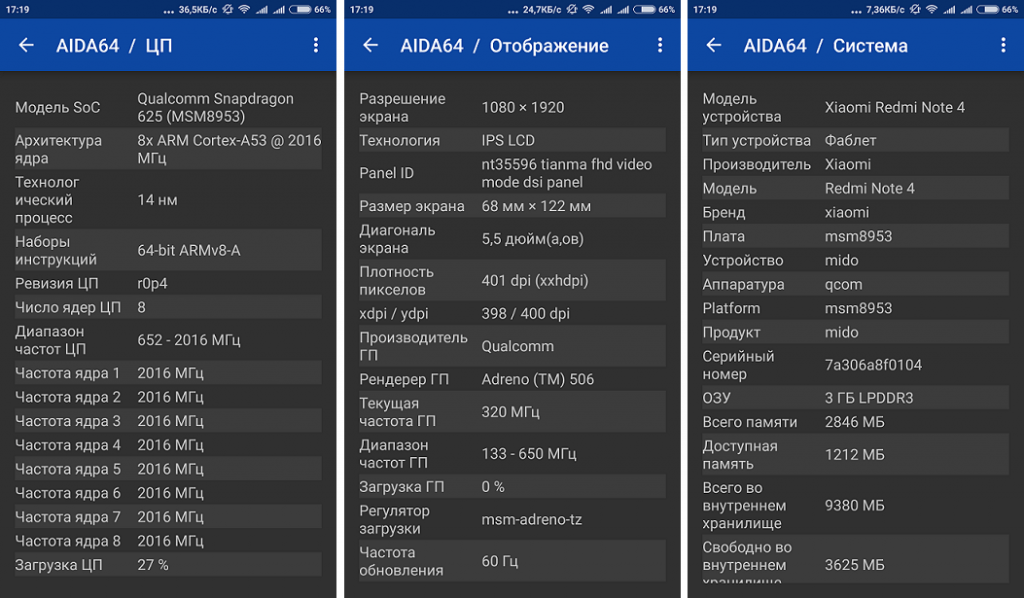Select the Серийный номер row
Image resolution: width=1024 pixels, height=598 pixels.
coord(855,365)
